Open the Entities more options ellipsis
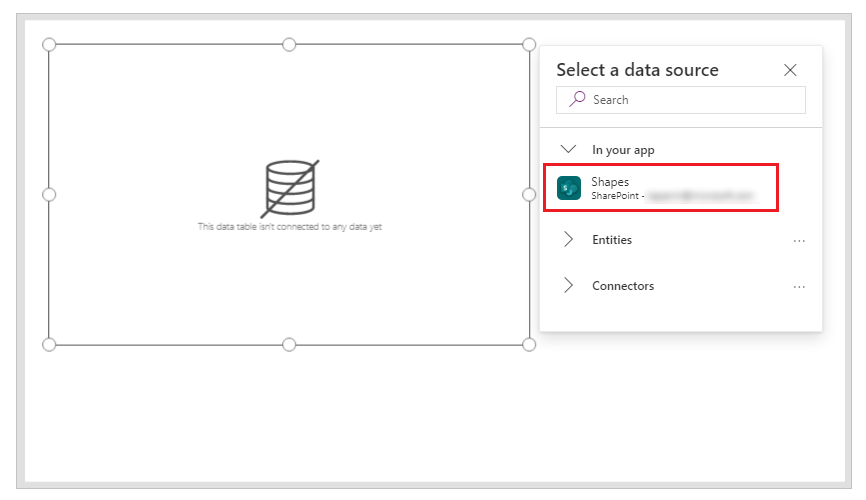 click(799, 241)
